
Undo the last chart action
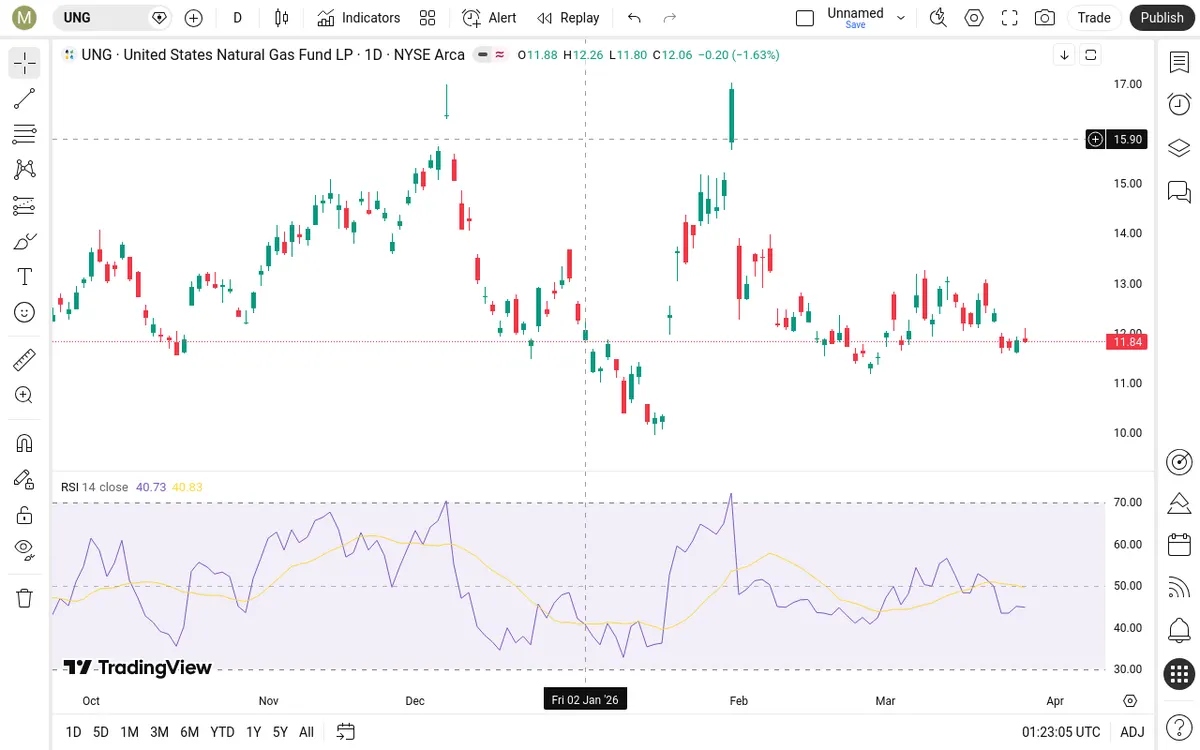634,18
